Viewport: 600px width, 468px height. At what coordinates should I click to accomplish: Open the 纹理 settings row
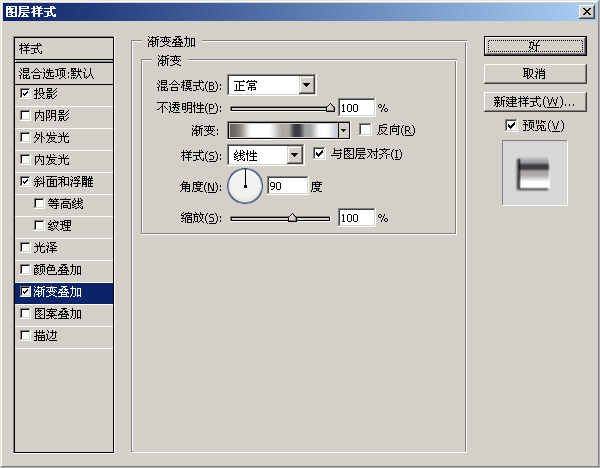coord(64,226)
